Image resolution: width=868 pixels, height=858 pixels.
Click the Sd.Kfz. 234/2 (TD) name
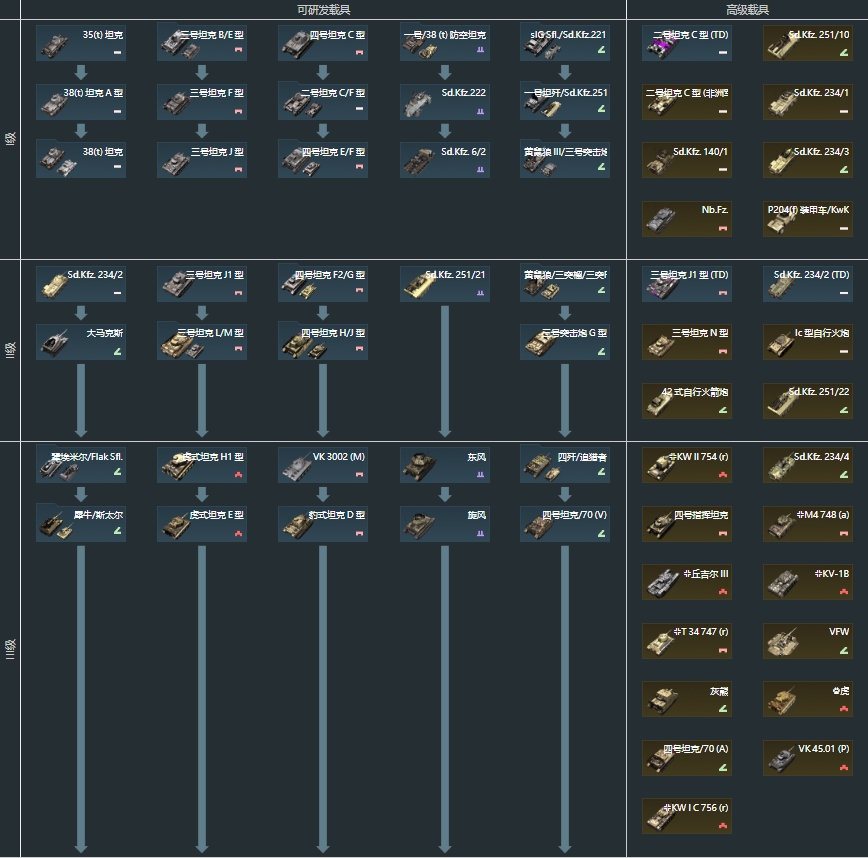(812, 274)
